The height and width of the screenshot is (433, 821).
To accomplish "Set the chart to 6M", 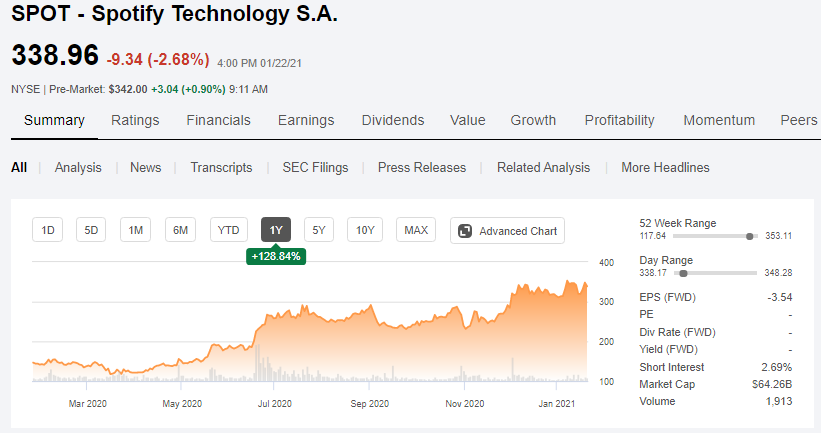I will (x=181, y=230).
